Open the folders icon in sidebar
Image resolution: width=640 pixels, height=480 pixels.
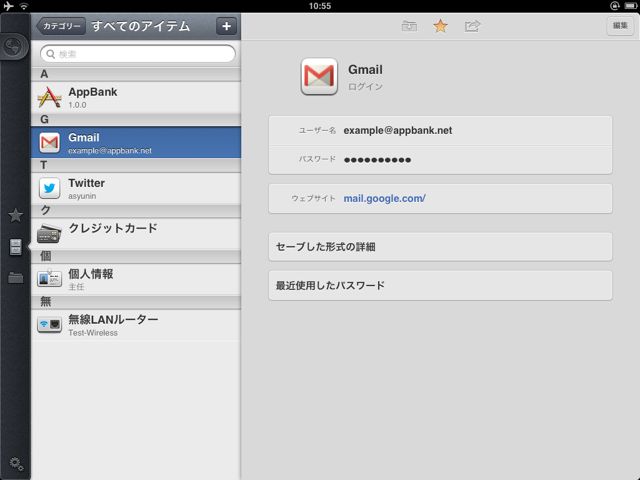(16, 278)
